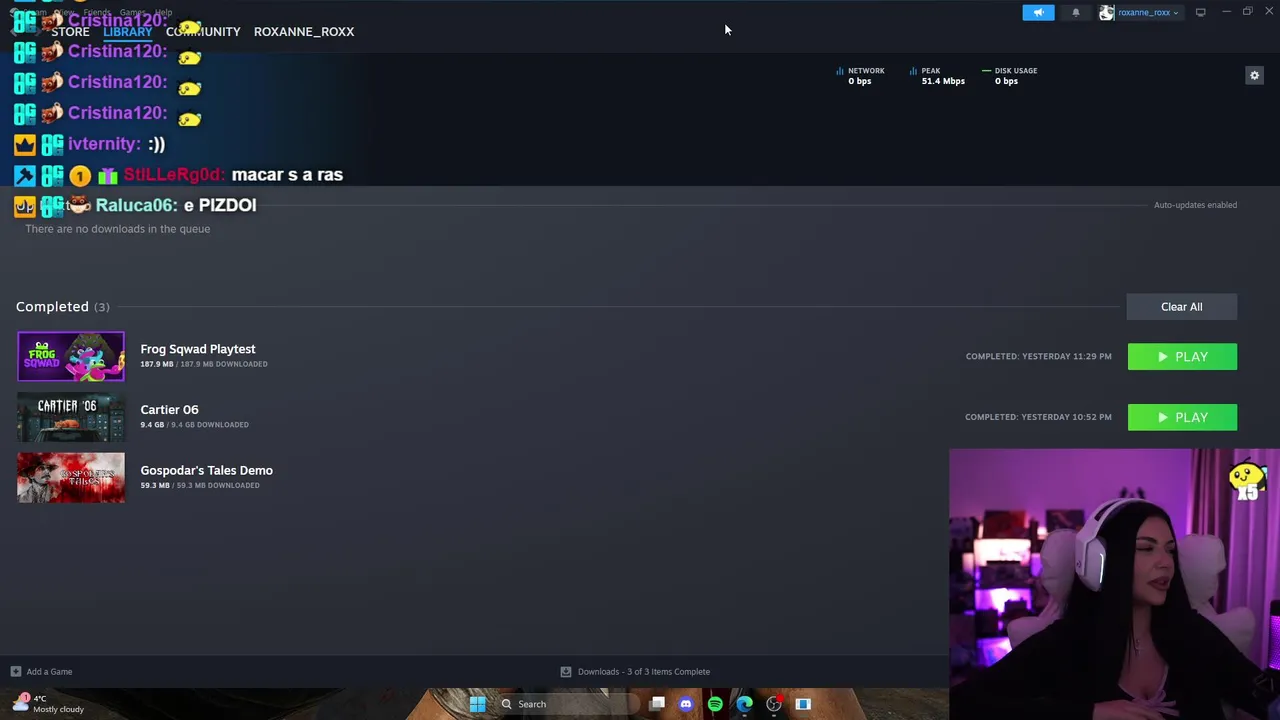Open the Games menu
Image resolution: width=1280 pixels, height=720 pixels.
coord(132,12)
